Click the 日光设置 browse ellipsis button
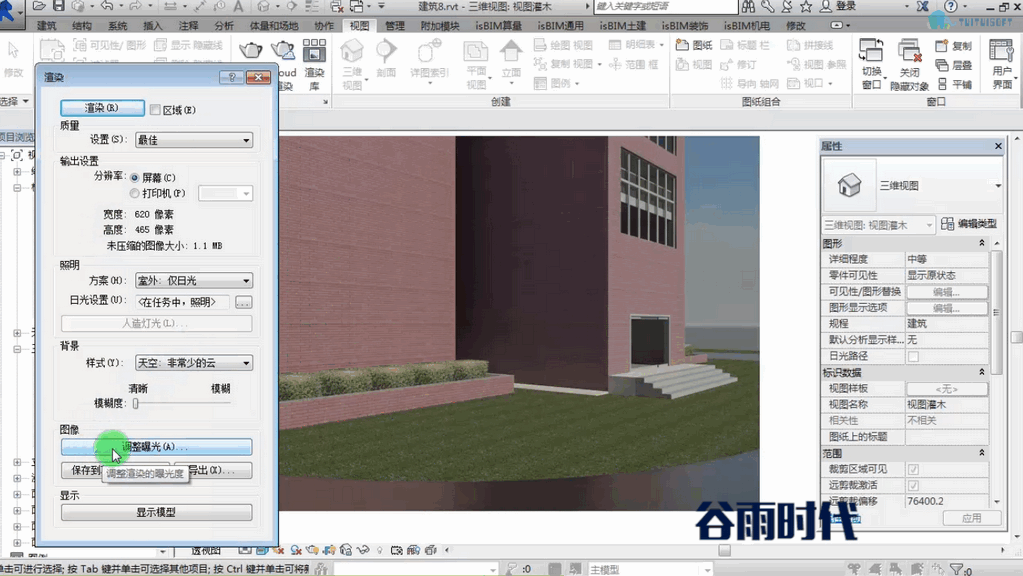The height and width of the screenshot is (576, 1023). 243,302
